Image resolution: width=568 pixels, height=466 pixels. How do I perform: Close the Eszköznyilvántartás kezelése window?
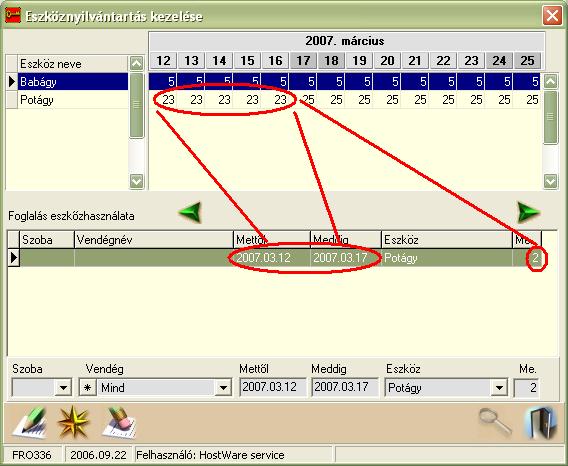[x=552, y=16]
